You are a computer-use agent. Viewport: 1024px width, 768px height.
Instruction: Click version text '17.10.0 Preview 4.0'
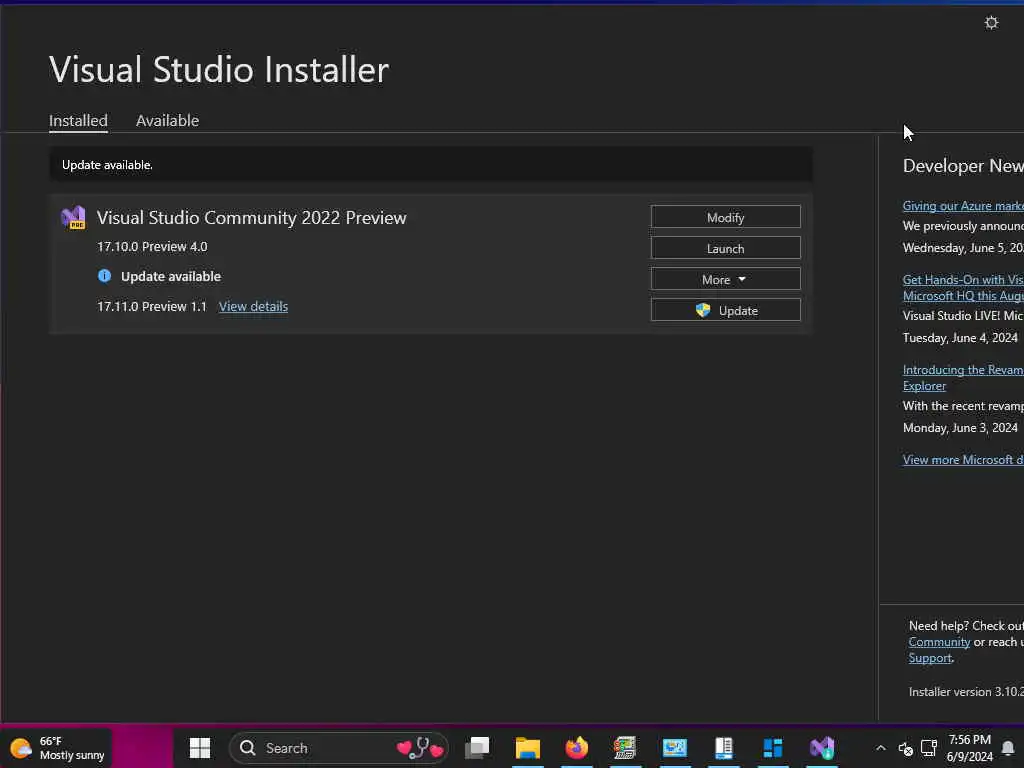coord(152,247)
